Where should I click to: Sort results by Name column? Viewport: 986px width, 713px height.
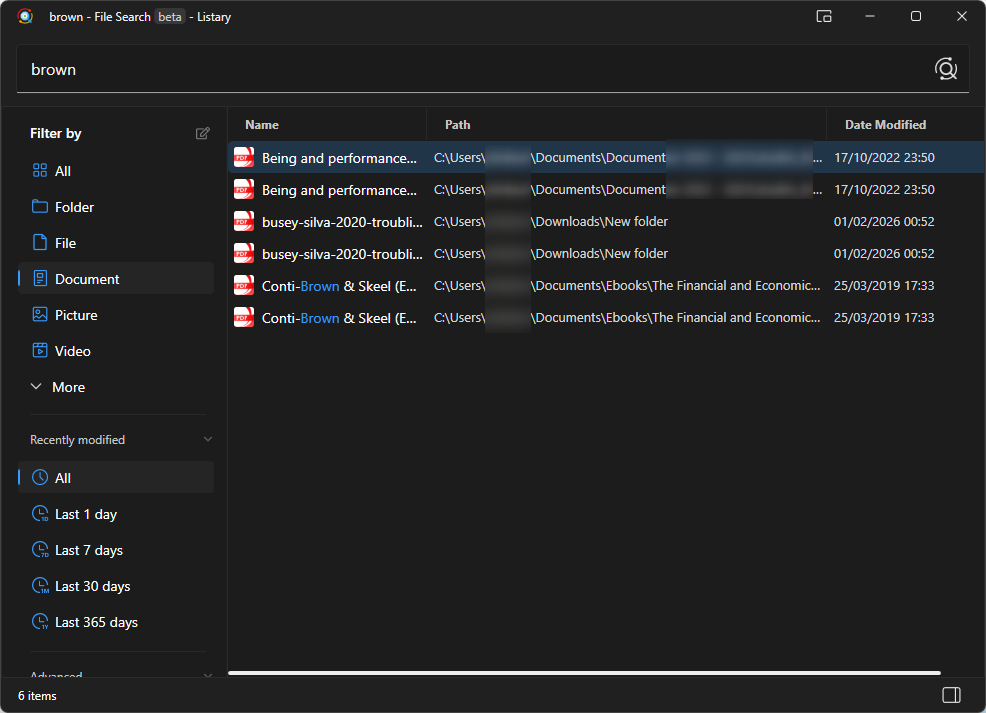click(x=262, y=125)
